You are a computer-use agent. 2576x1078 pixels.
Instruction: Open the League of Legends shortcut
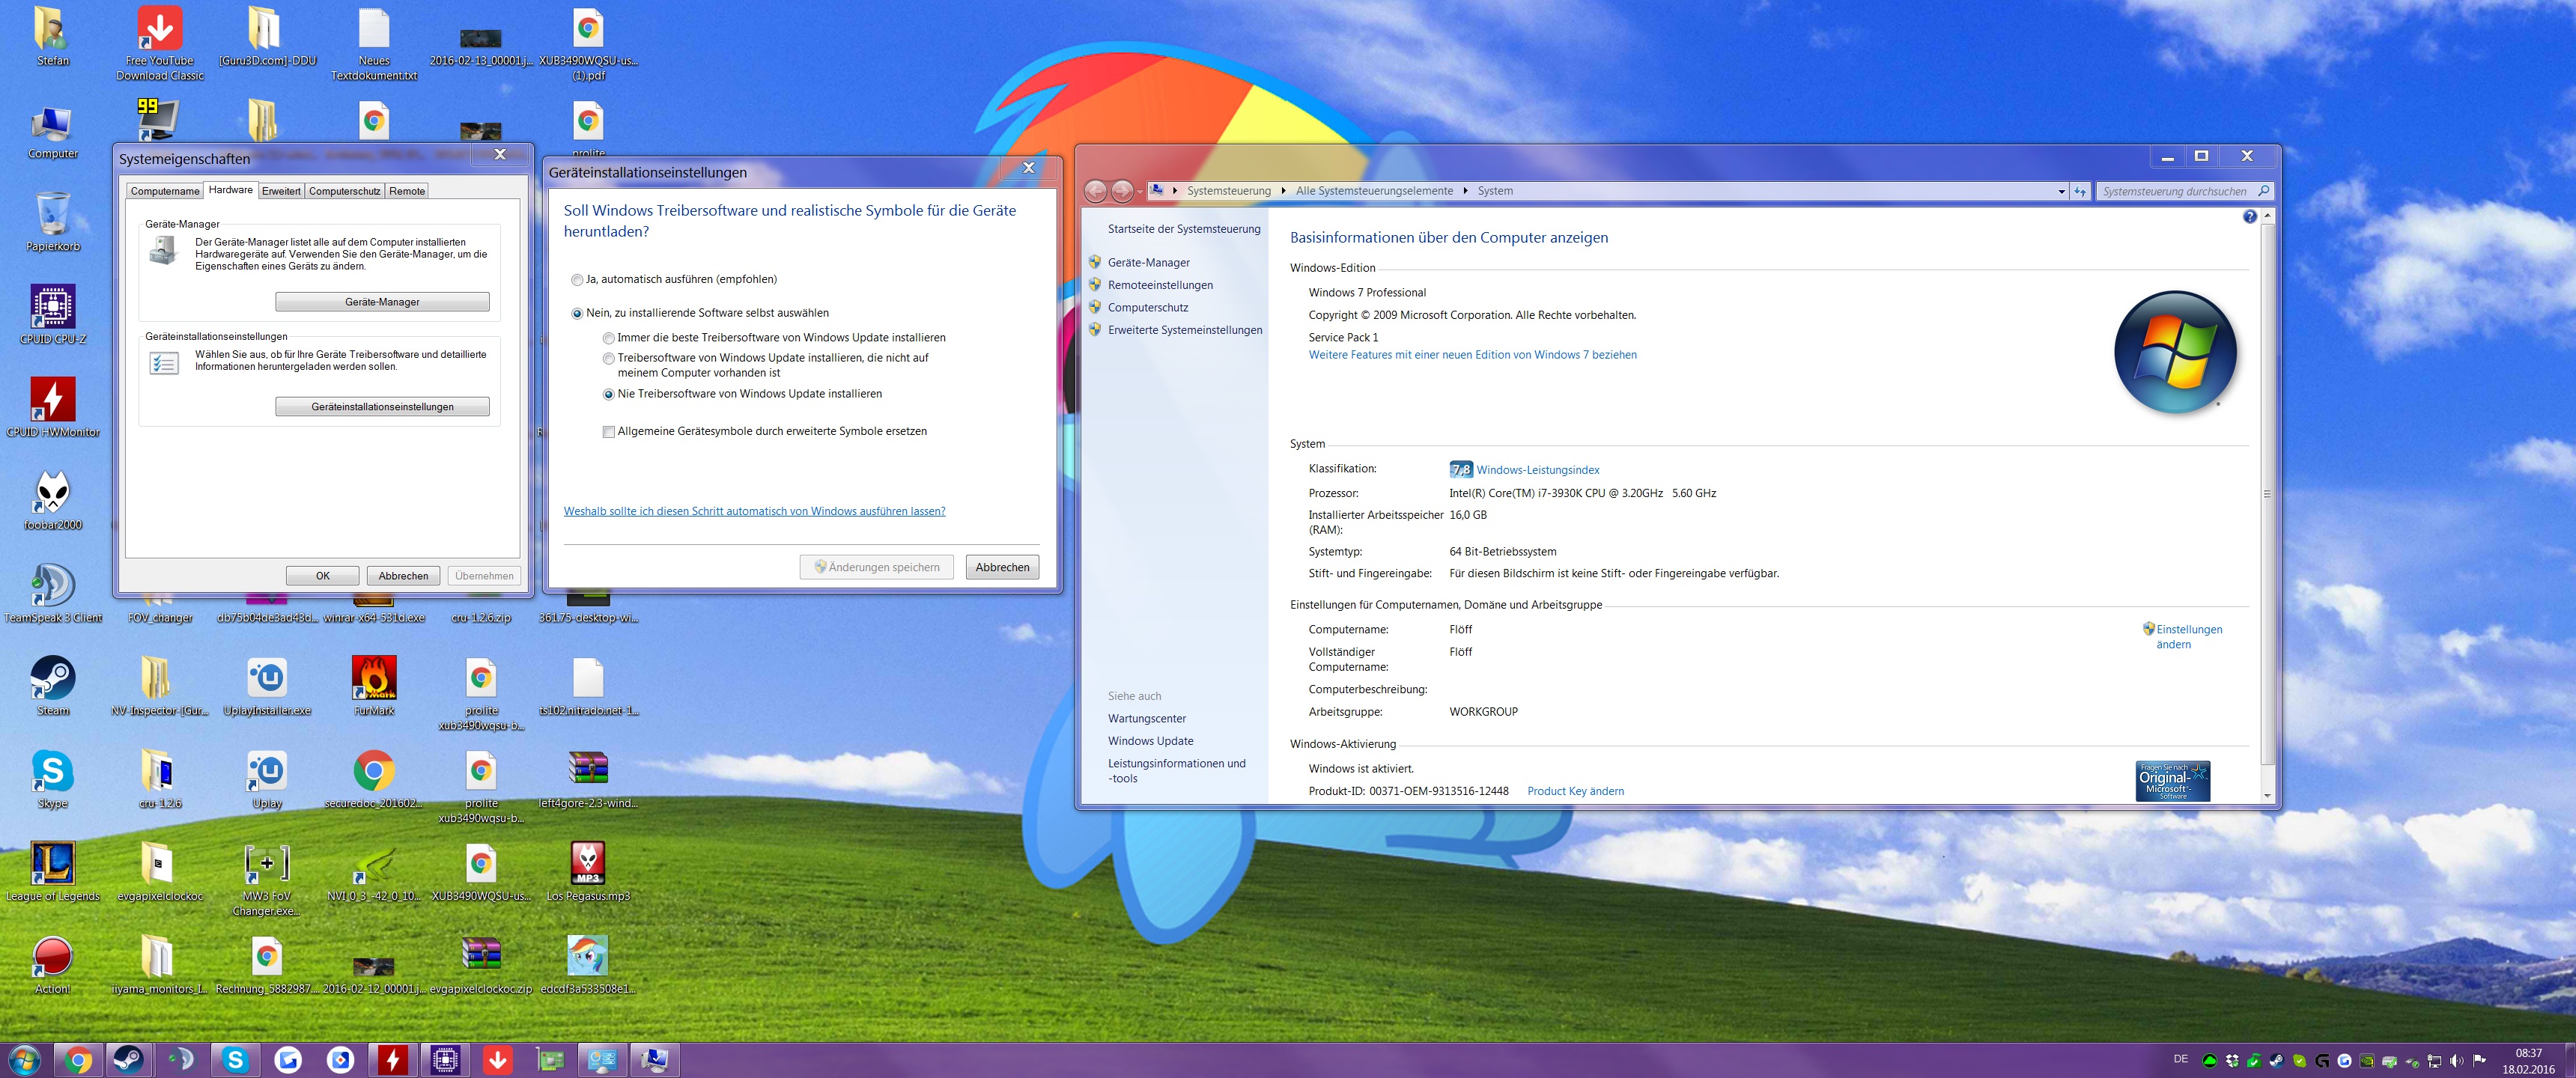coord(53,865)
